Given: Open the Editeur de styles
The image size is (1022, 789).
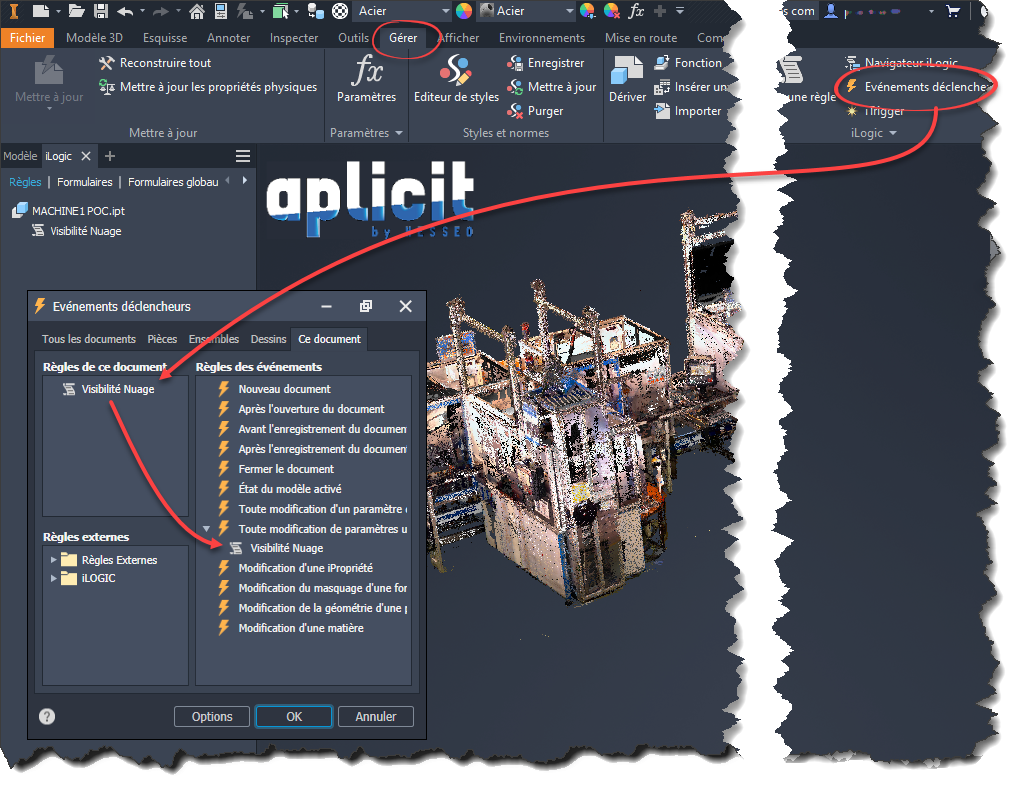Looking at the screenshot, I should pos(456,79).
